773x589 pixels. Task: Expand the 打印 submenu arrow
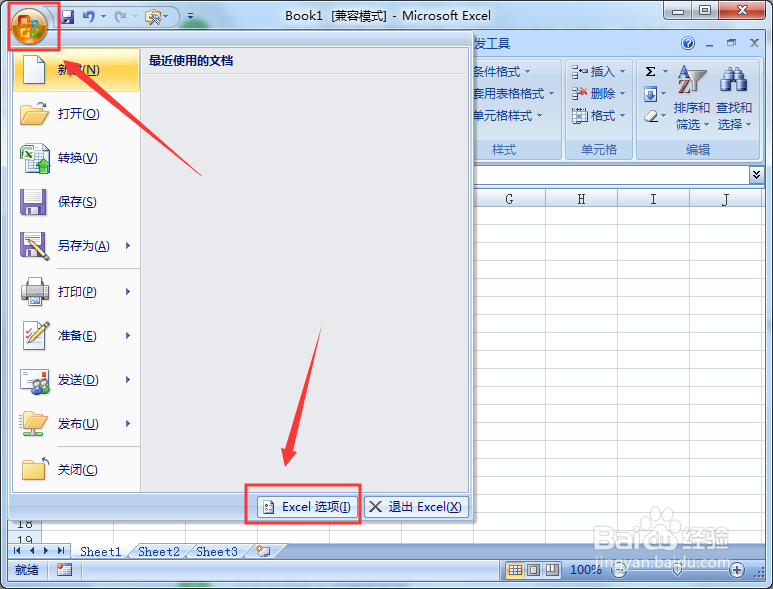coord(128,292)
